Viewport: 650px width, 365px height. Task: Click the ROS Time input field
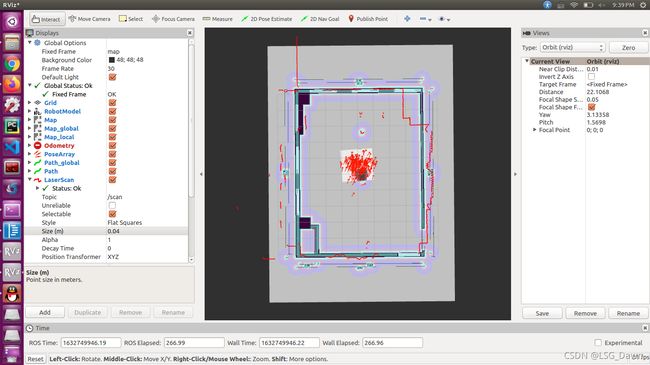tap(91, 343)
